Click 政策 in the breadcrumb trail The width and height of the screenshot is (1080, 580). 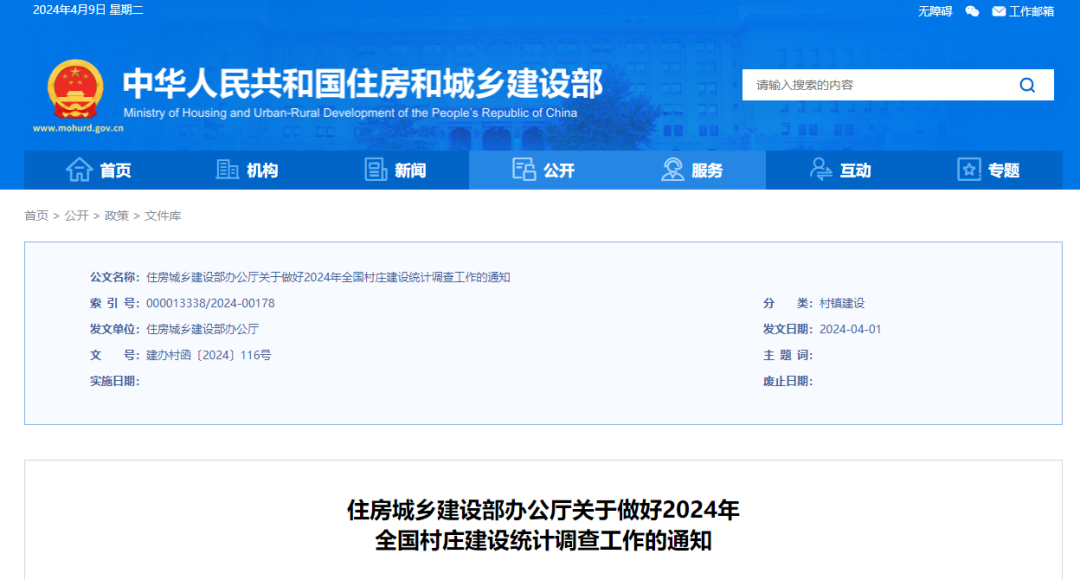pos(117,215)
